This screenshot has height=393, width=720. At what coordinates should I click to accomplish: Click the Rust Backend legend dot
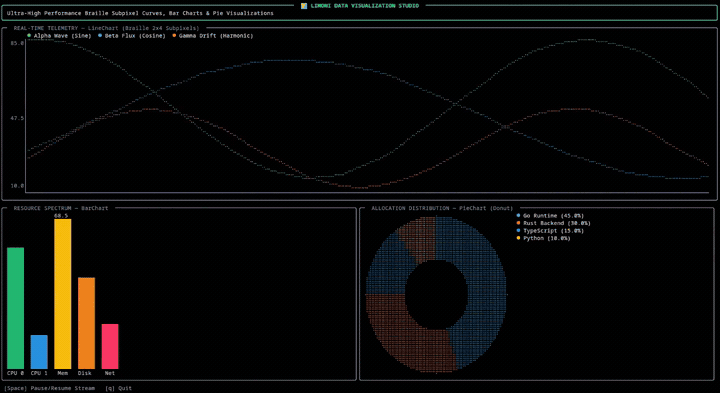click(x=518, y=223)
